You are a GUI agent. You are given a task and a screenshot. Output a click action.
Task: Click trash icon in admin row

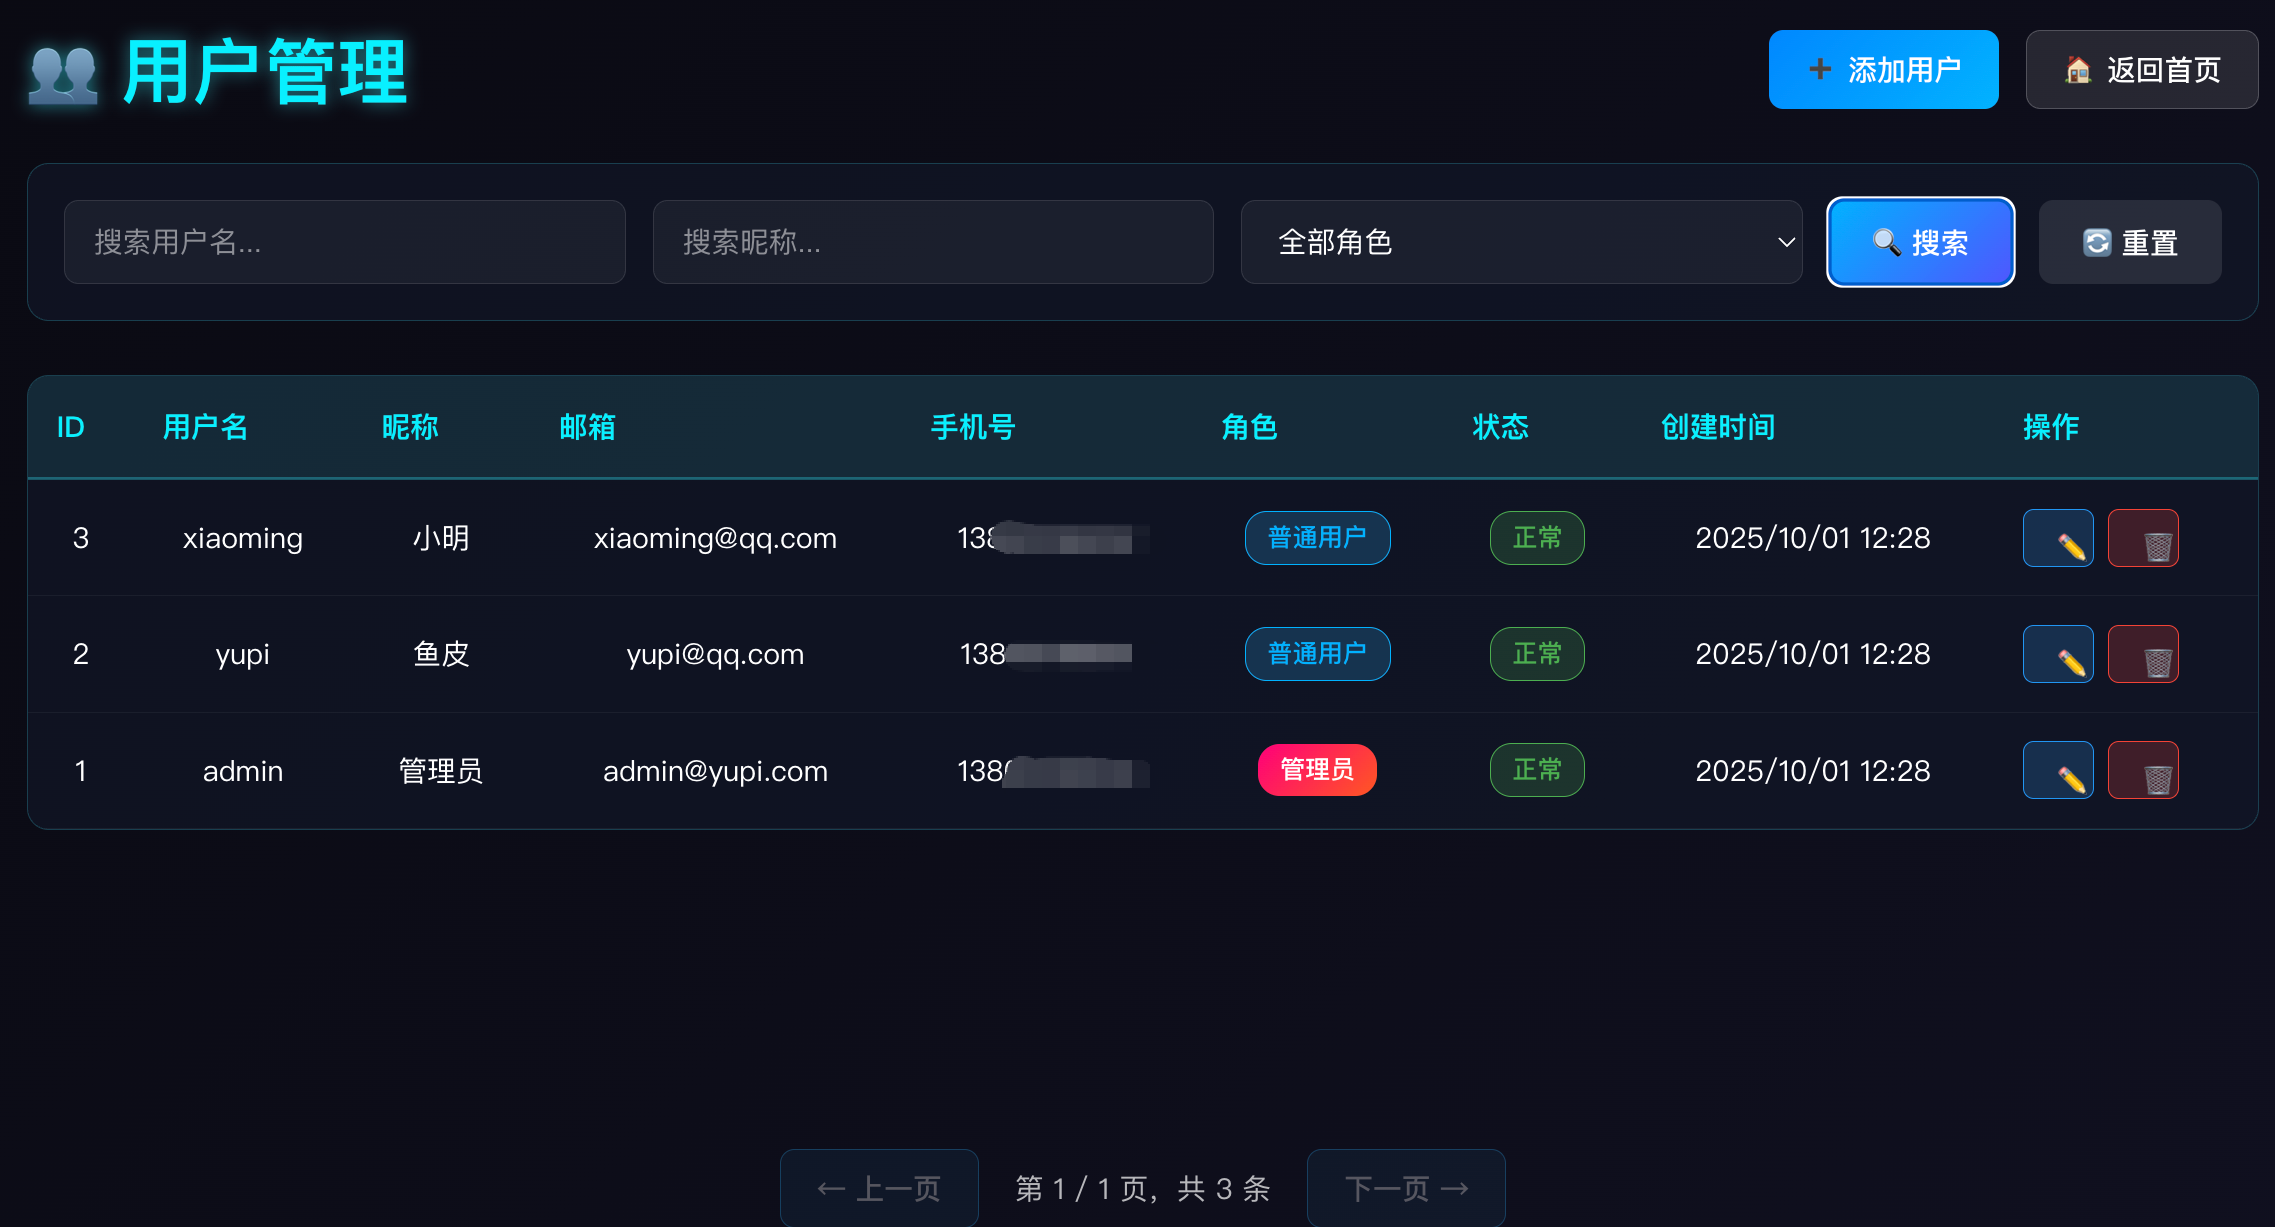(2143, 770)
